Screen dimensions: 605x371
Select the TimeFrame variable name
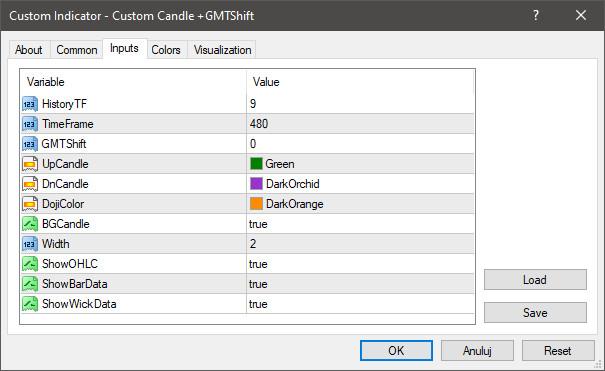point(68,124)
